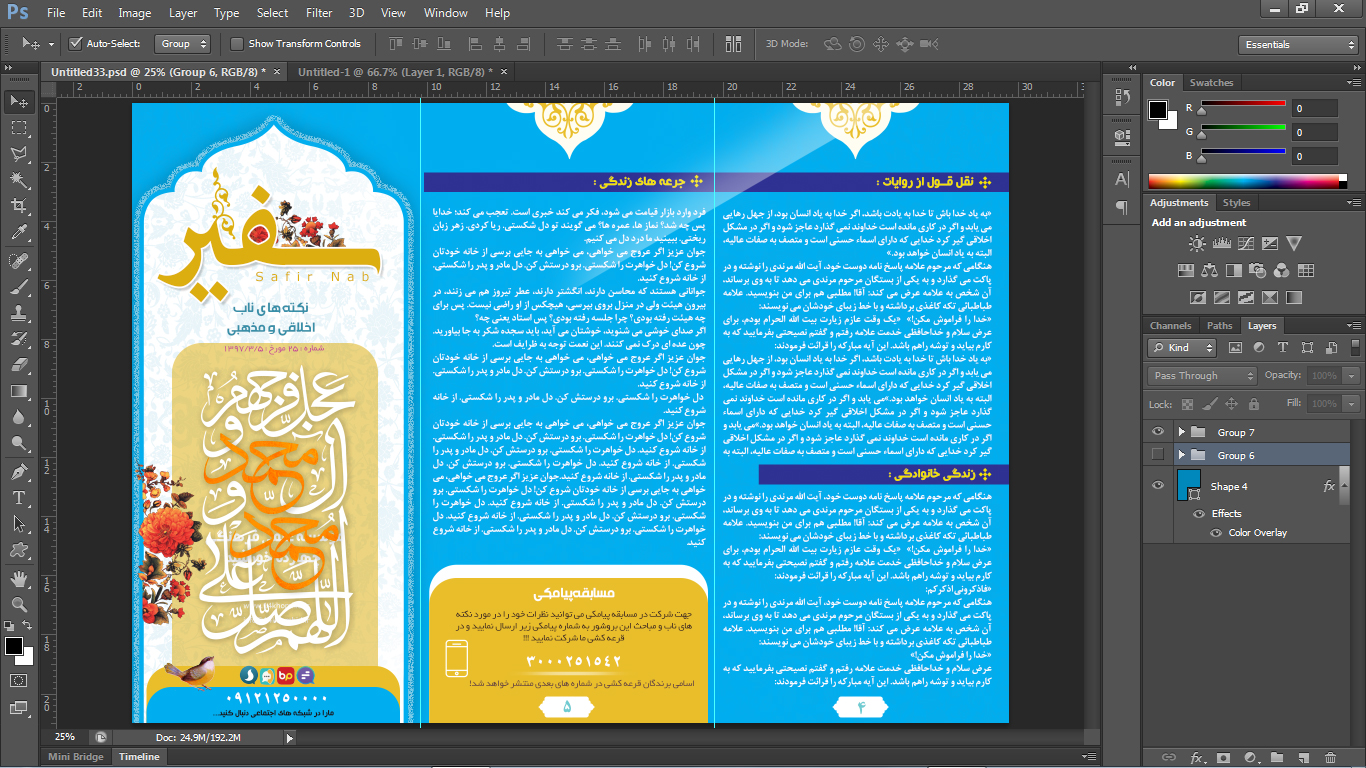Delete layer using the trash icon
The height and width of the screenshot is (768, 1366).
pos(1329,757)
